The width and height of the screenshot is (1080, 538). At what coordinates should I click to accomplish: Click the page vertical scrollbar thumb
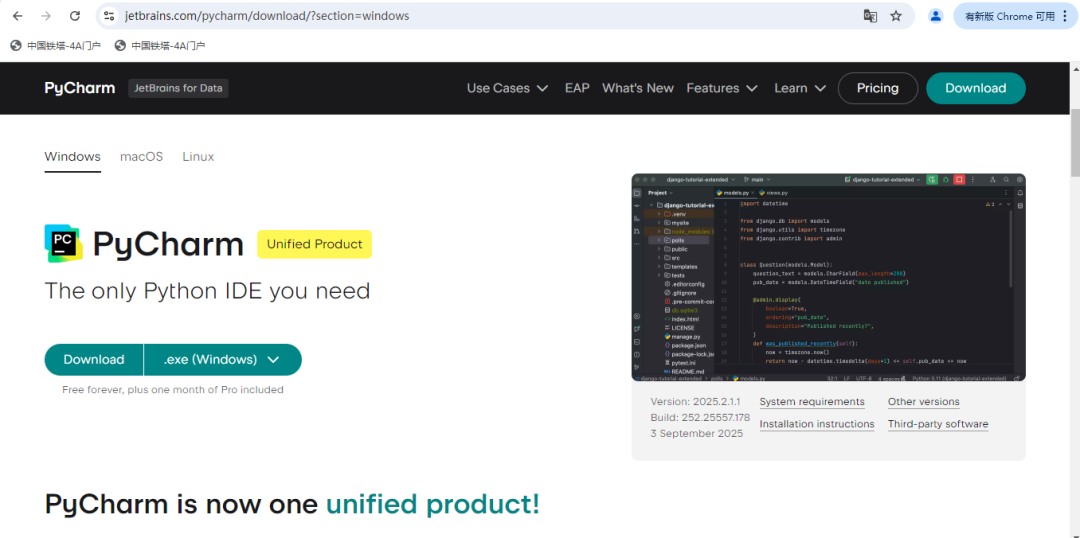1074,143
